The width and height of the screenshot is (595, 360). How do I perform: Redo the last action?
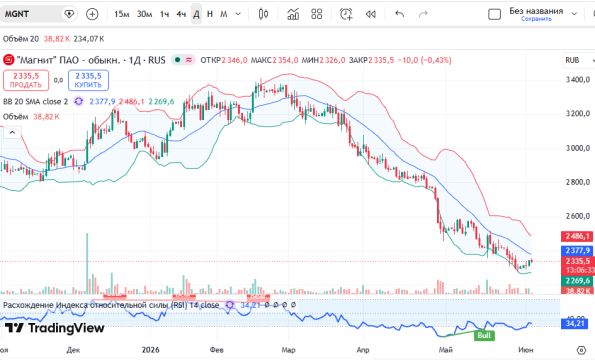pos(423,14)
